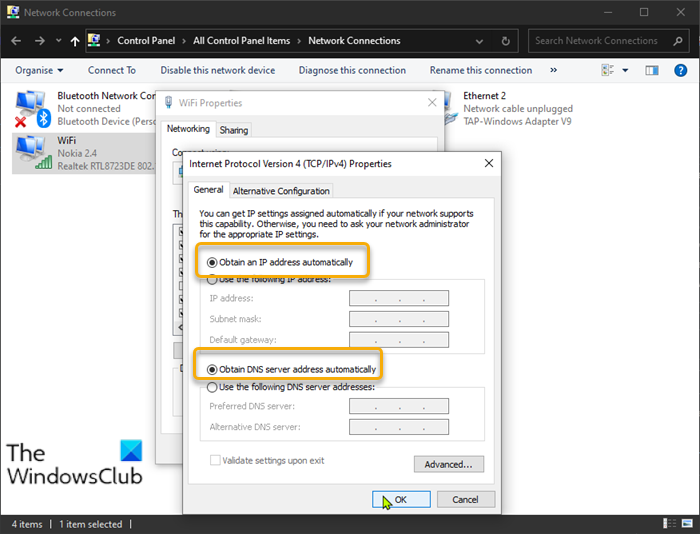Go forward using the Forward arrow
Image resolution: width=700 pixels, height=534 pixels.
point(40,41)
